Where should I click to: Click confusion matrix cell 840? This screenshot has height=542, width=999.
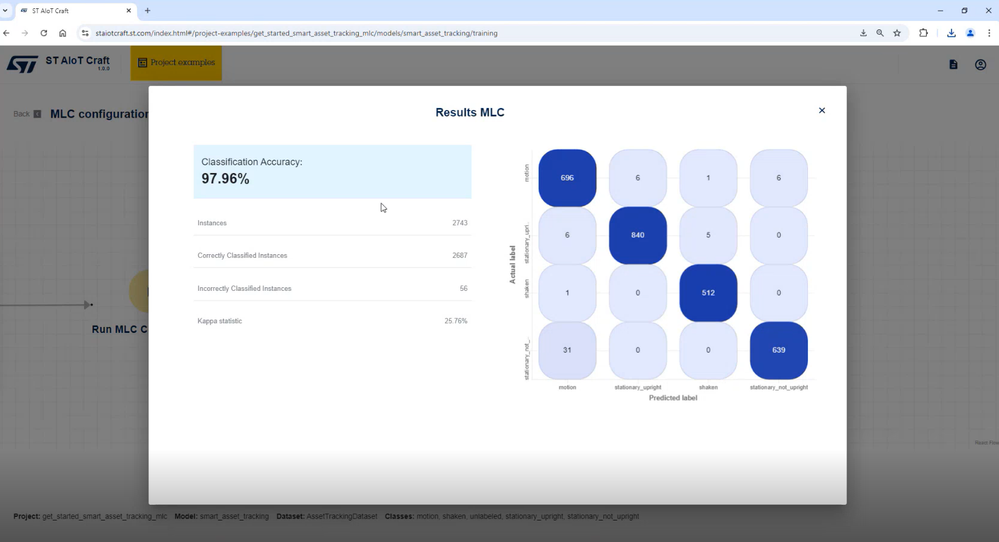(x=638, y=235)
